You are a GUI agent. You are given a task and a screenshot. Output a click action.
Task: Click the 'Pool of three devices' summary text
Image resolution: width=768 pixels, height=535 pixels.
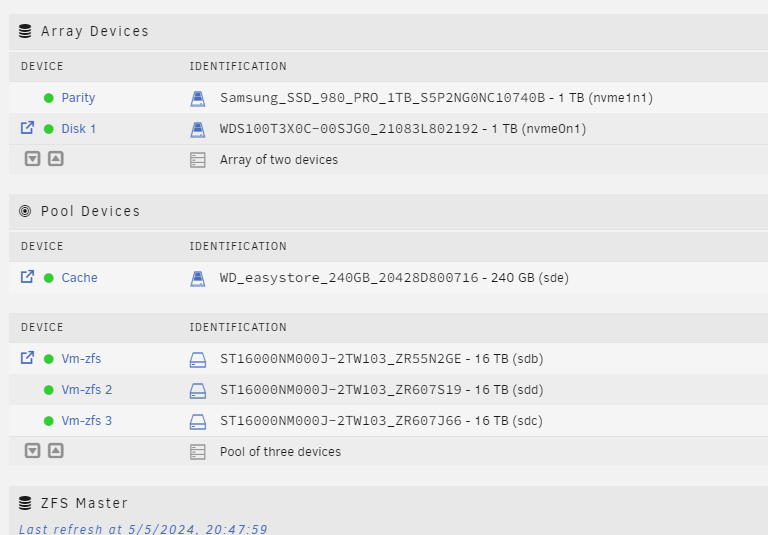click(x=280, y=452)
